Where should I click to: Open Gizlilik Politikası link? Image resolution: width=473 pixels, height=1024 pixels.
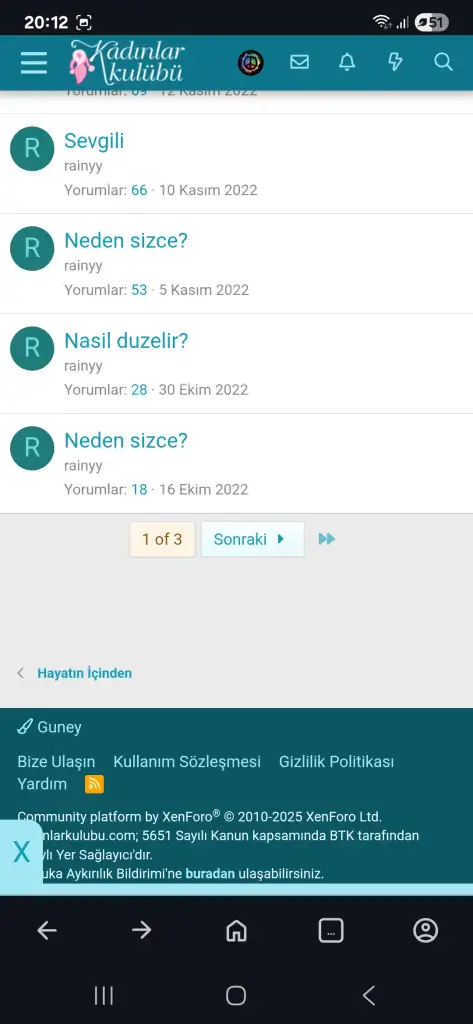[x=336, y=761]
